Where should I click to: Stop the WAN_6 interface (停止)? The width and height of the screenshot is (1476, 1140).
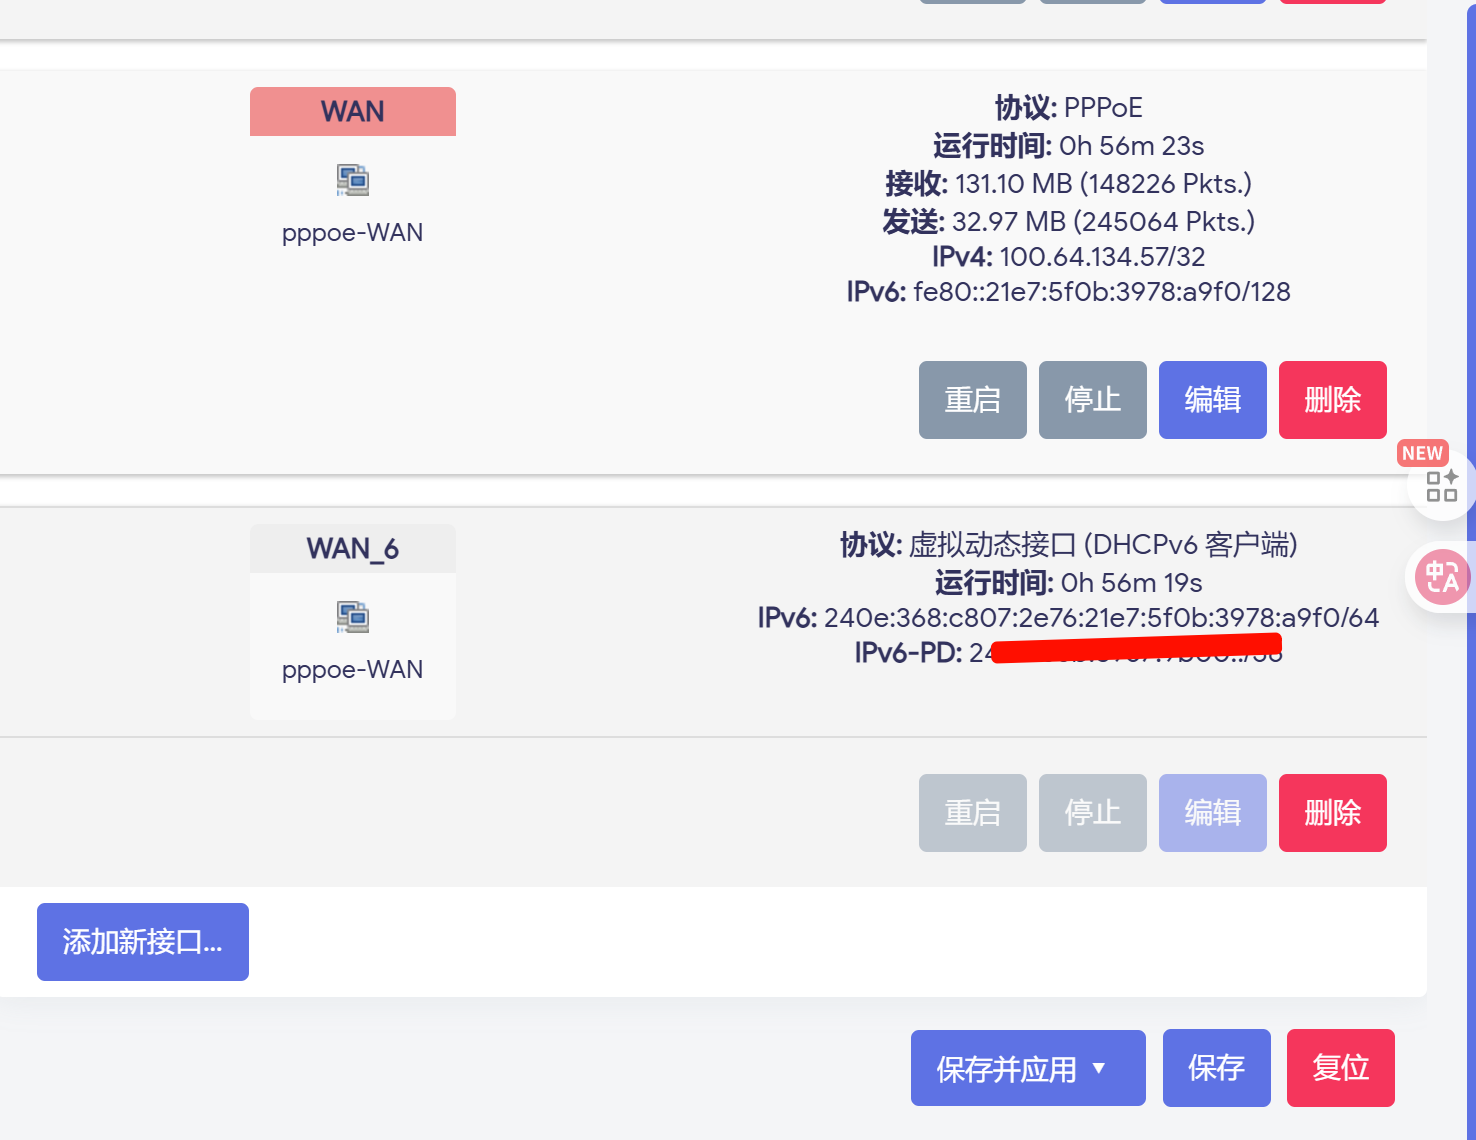[1092, 813]
